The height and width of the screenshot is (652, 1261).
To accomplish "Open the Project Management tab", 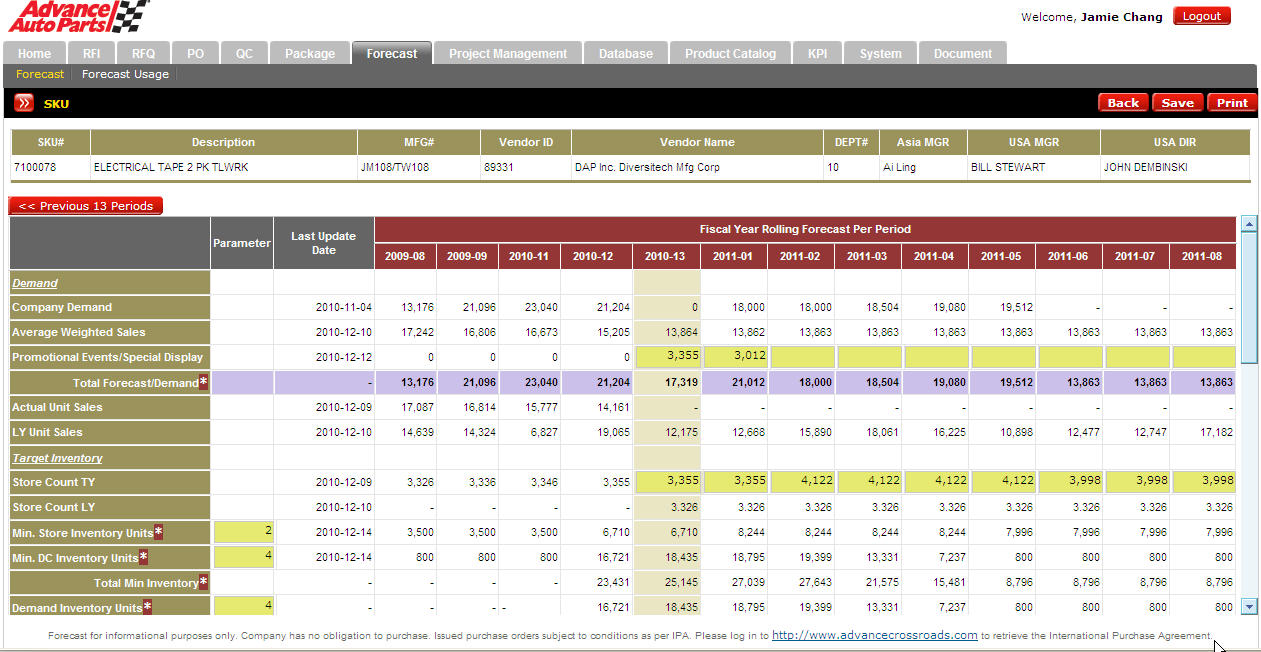I will point(507,54).
